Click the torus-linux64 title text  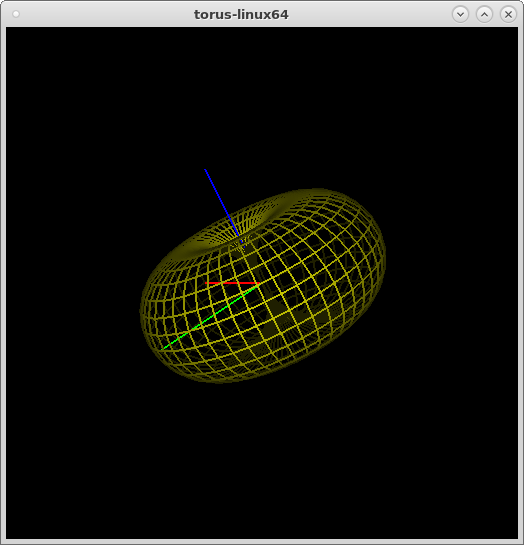pos(241,15)
